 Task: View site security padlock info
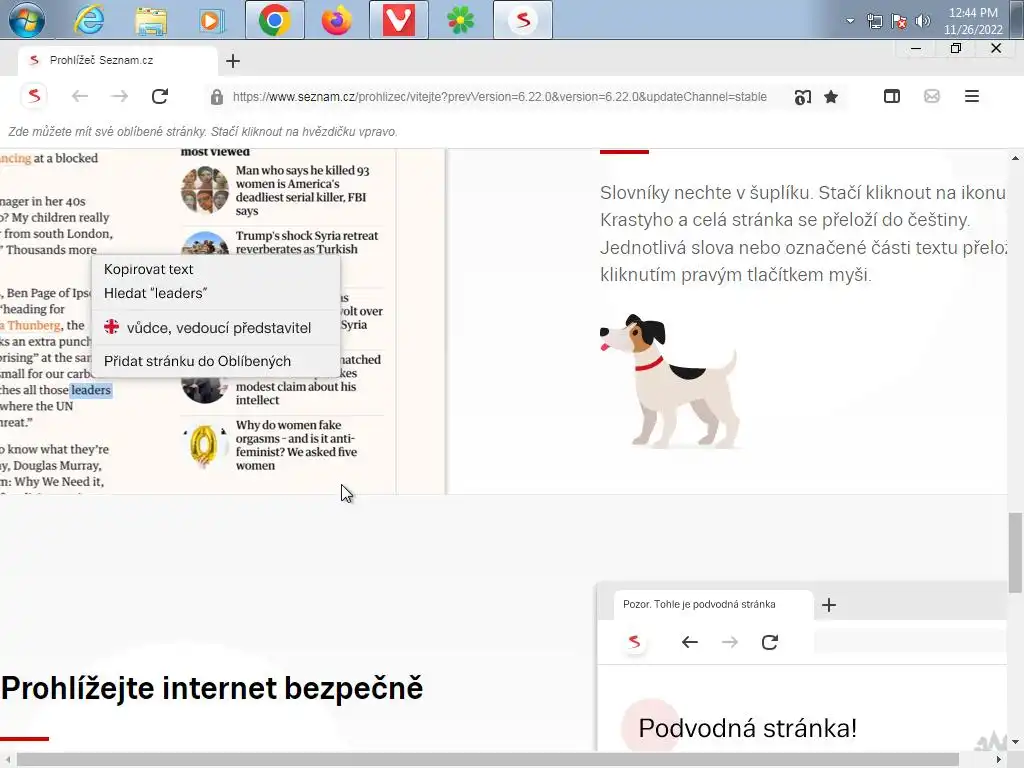tap(217, 97)
